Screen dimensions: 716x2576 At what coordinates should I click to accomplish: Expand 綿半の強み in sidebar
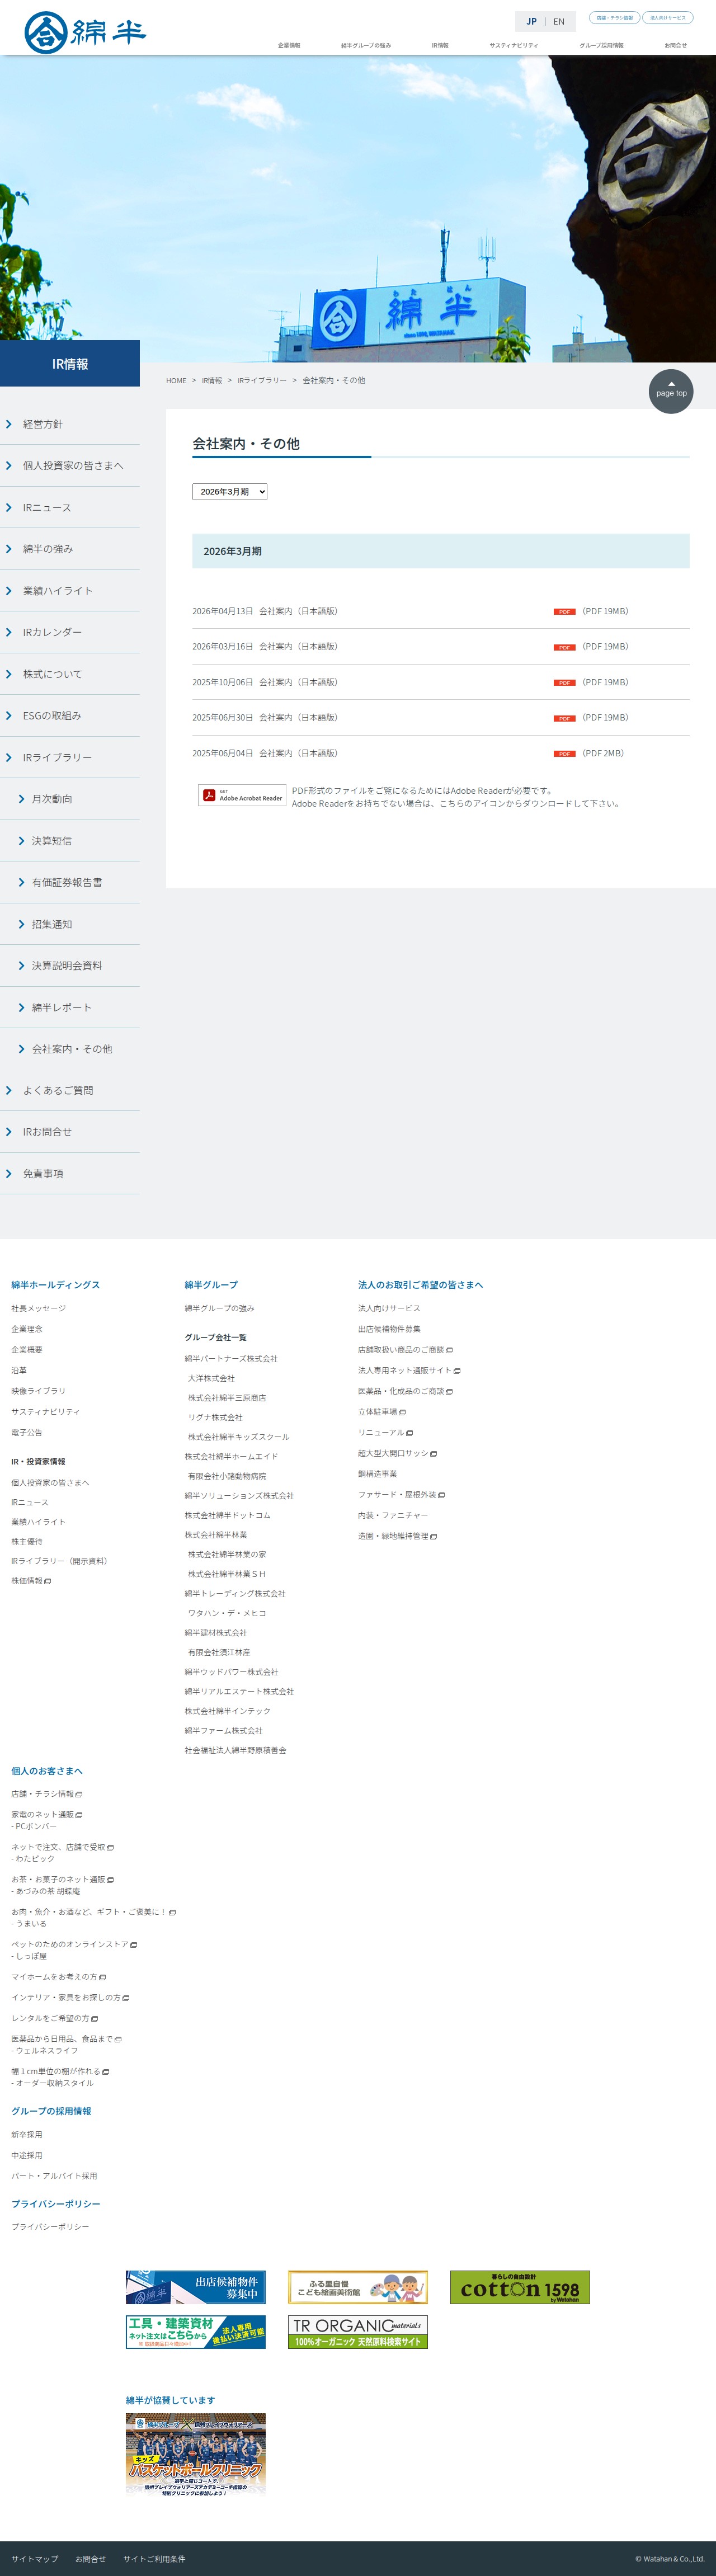coord(70,549)
